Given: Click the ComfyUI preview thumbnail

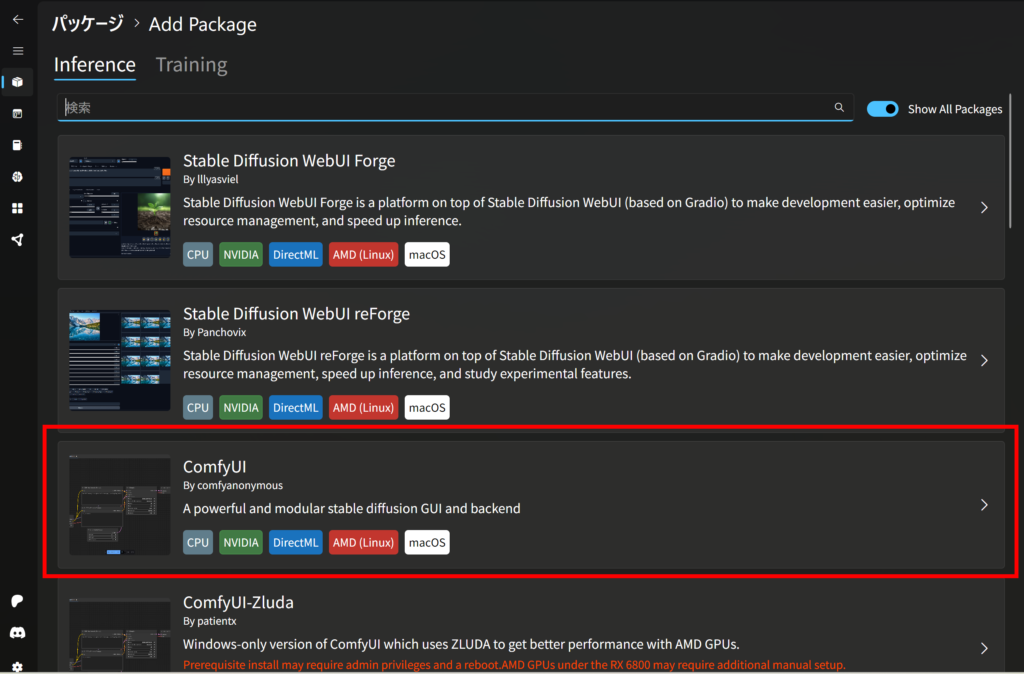Looking at the screenshot, I should [x=120, y=505].
